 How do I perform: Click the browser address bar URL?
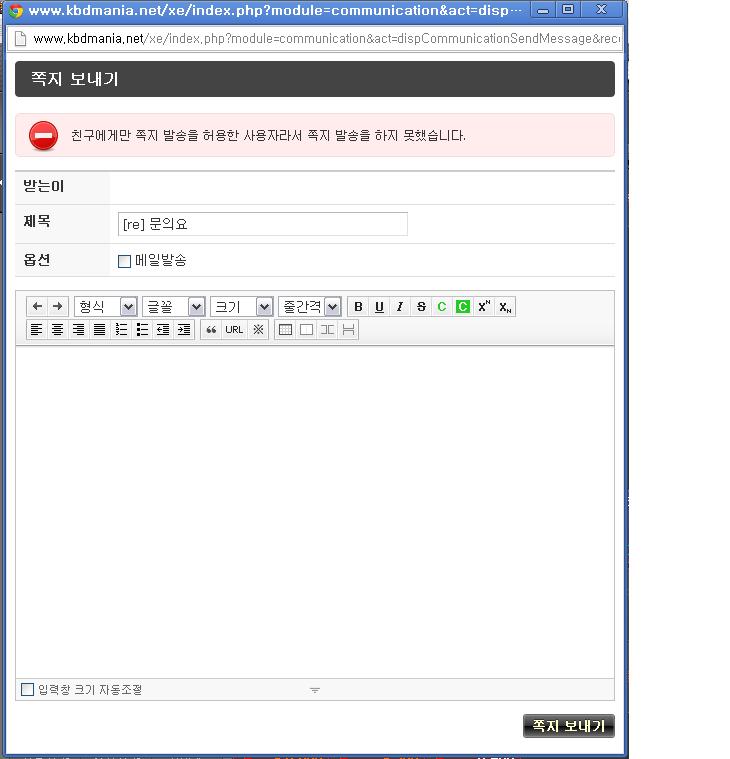coord(327,39)
